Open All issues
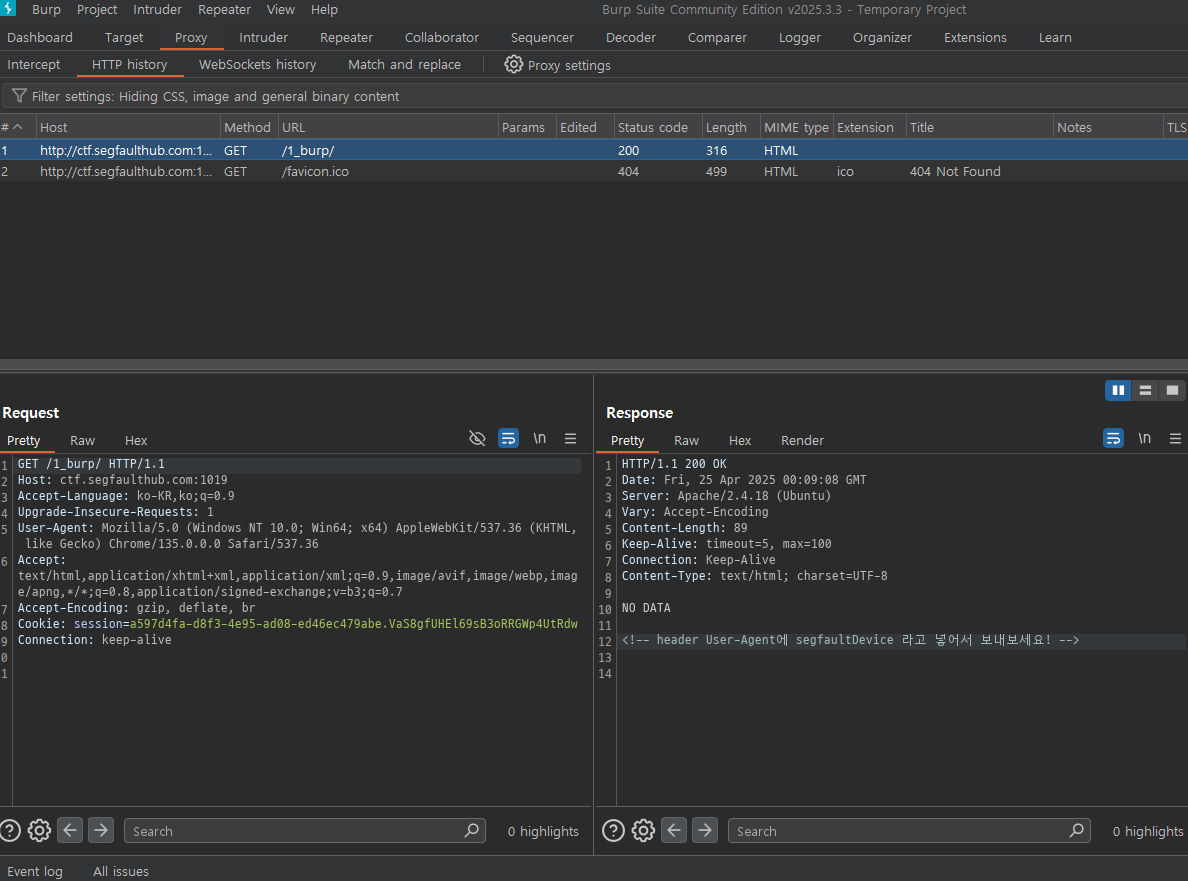Screen dimensions: 1188x881 click(x=120, y=871)
